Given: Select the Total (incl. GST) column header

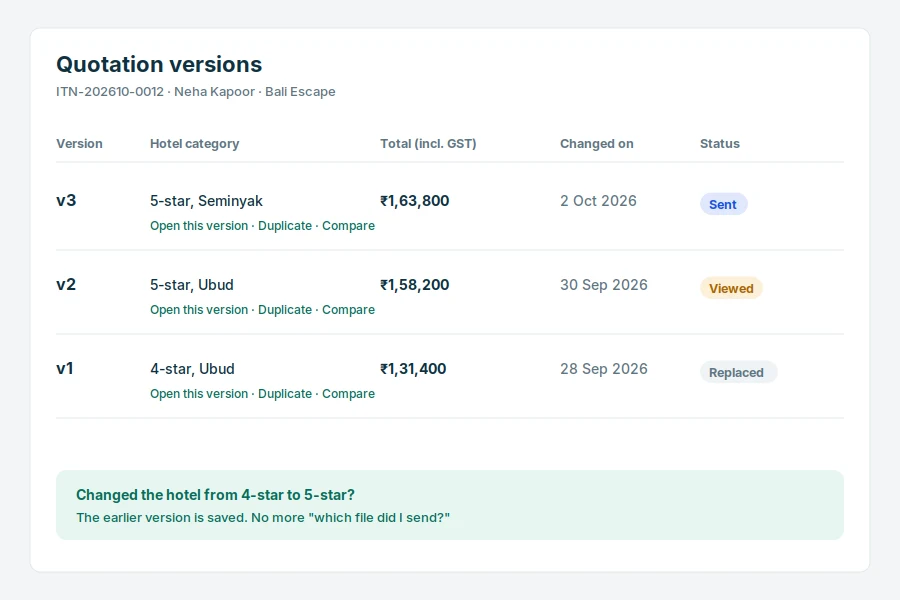Looking at the screenshot, I should (428, 144).
